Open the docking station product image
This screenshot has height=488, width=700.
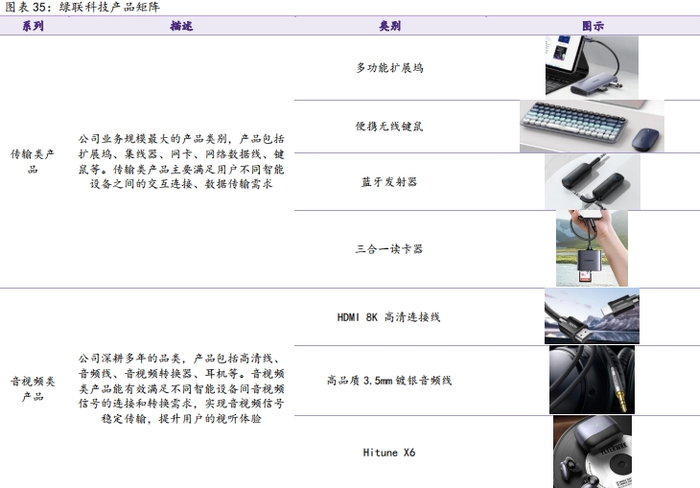[x=592, y=67]
